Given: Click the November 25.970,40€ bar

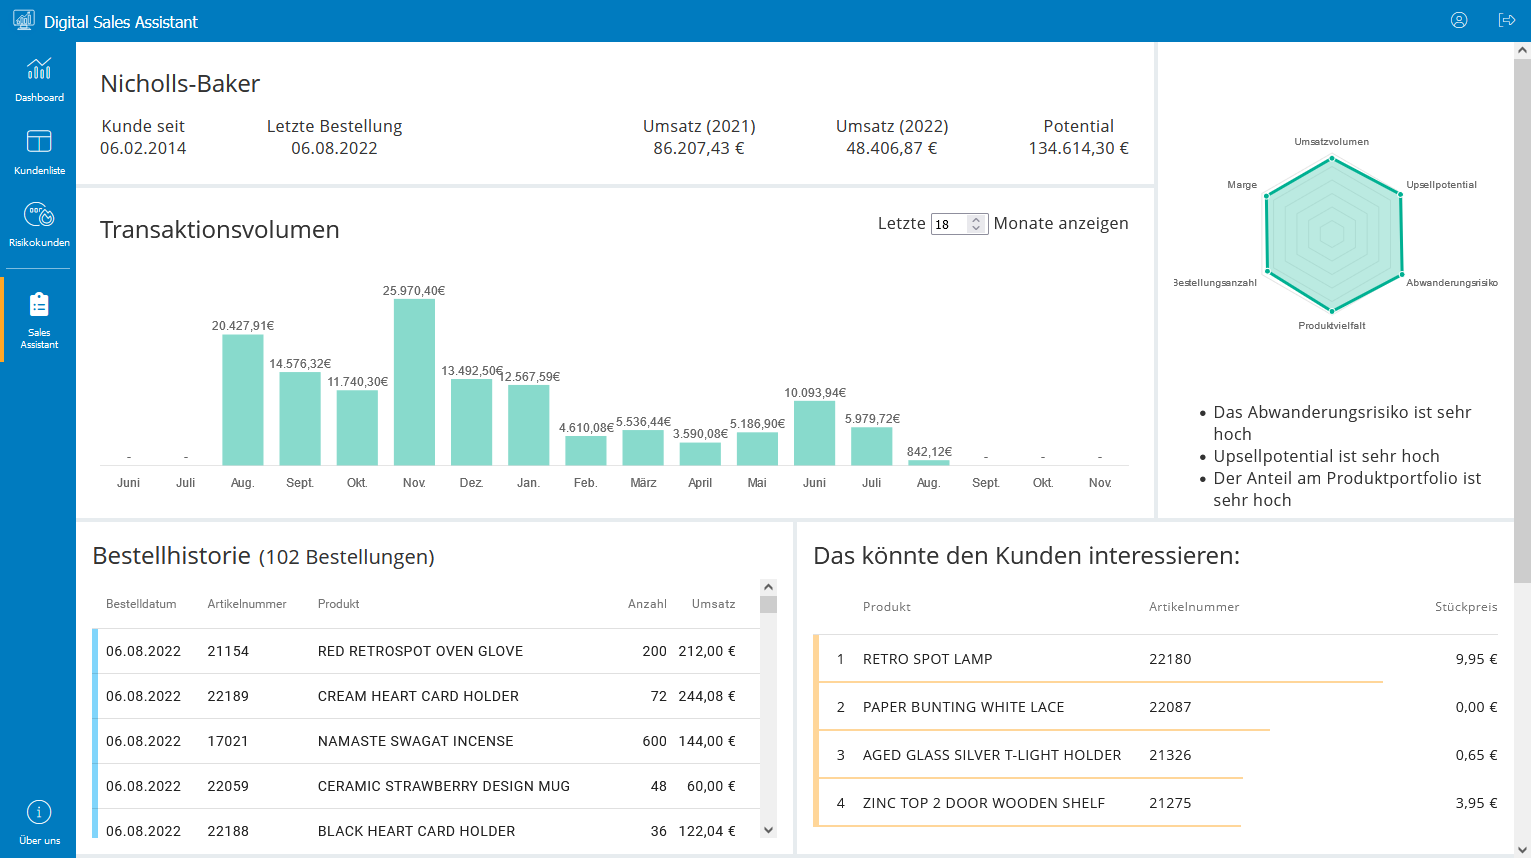Looking at the screenshot, I should pos(414,382).
